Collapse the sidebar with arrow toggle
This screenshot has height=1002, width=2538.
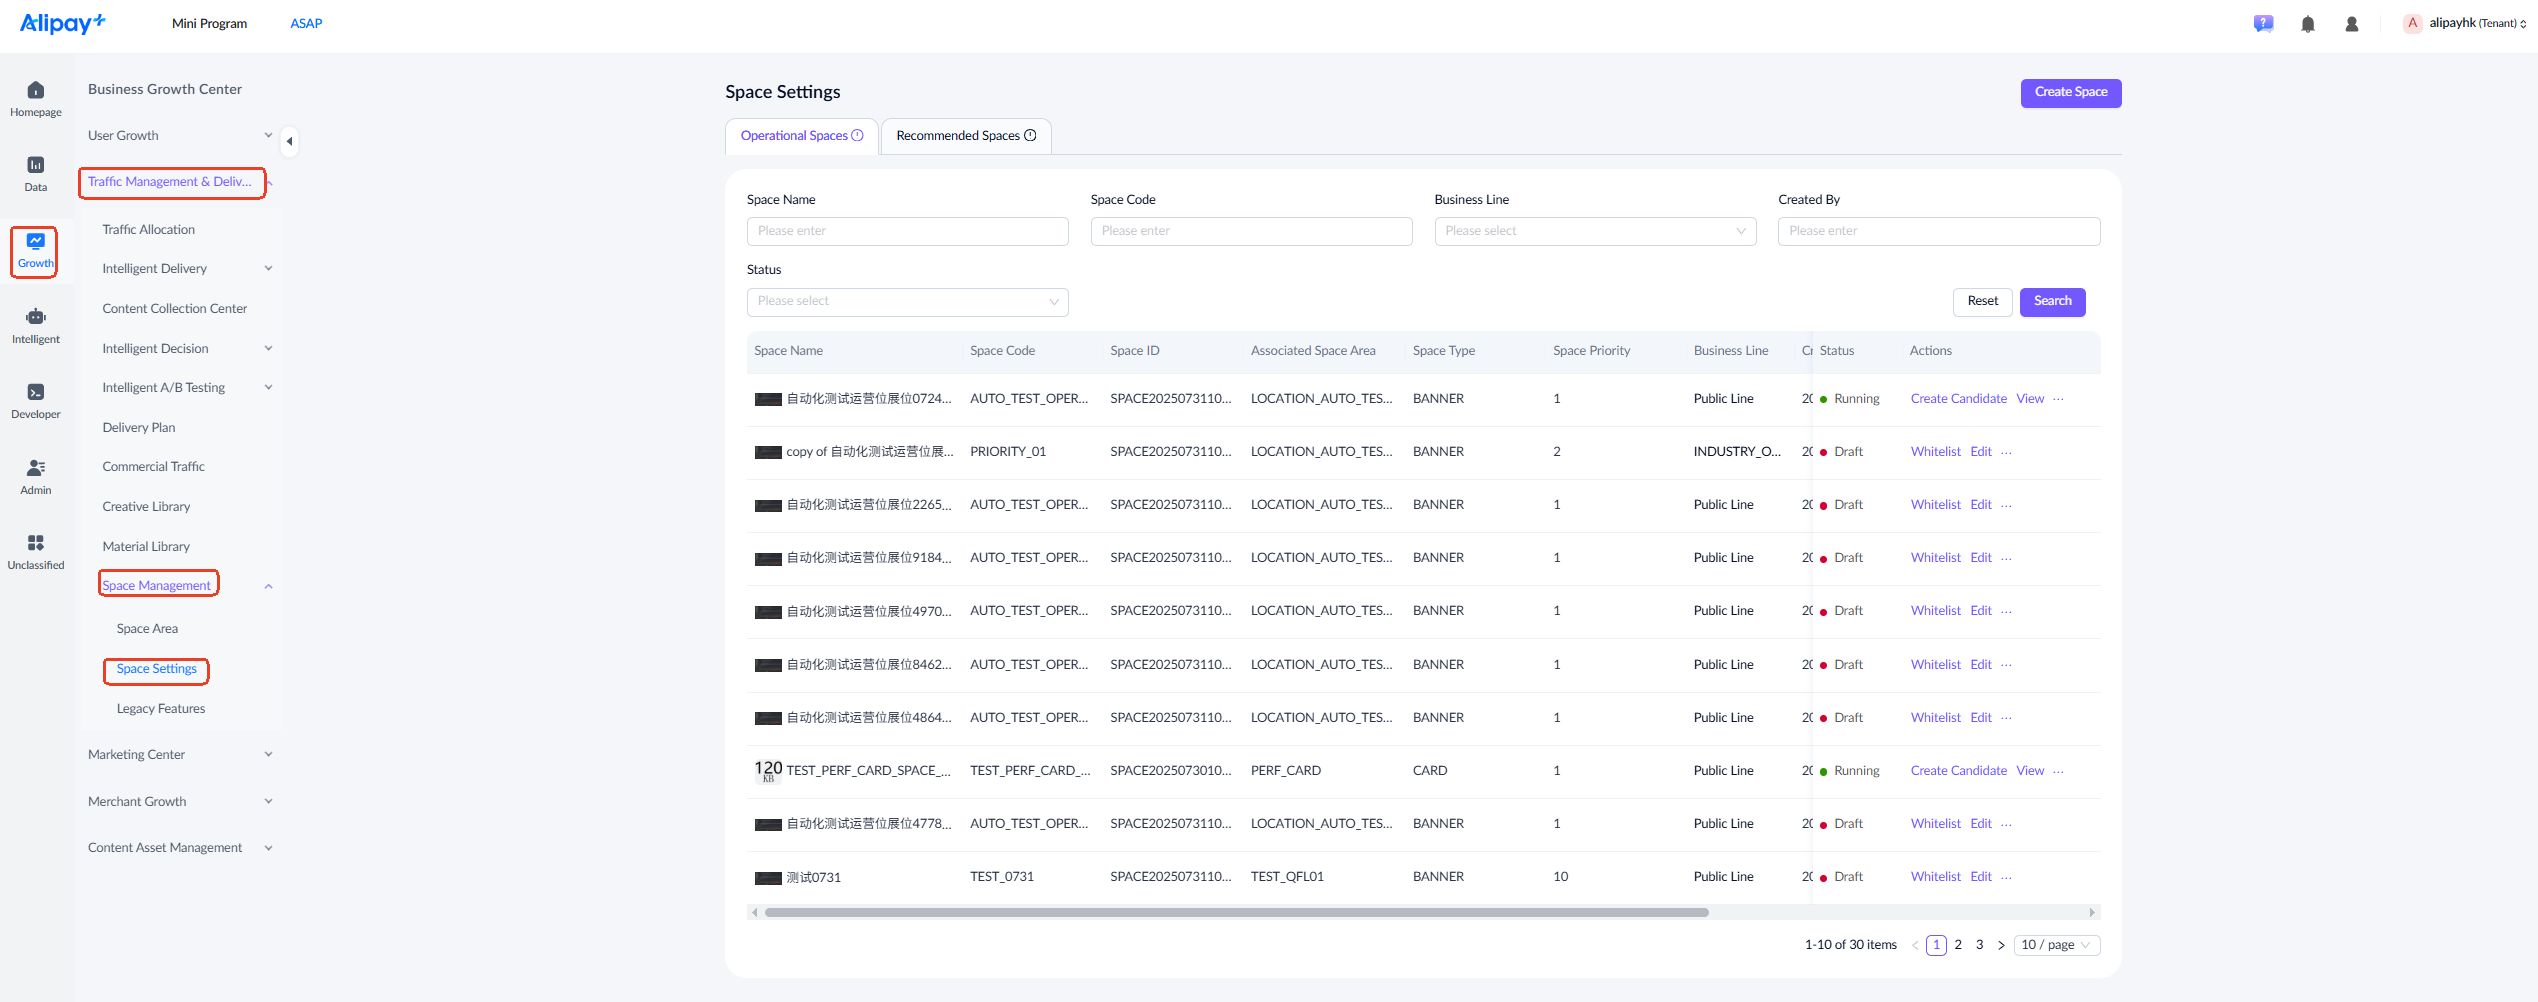(x=289, y=141)
